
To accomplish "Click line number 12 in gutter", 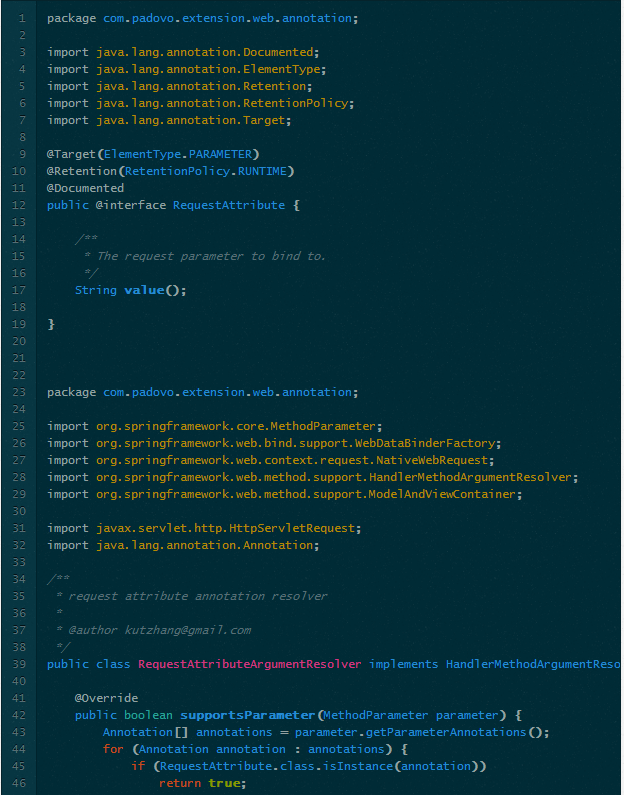I will click(19, 205).
